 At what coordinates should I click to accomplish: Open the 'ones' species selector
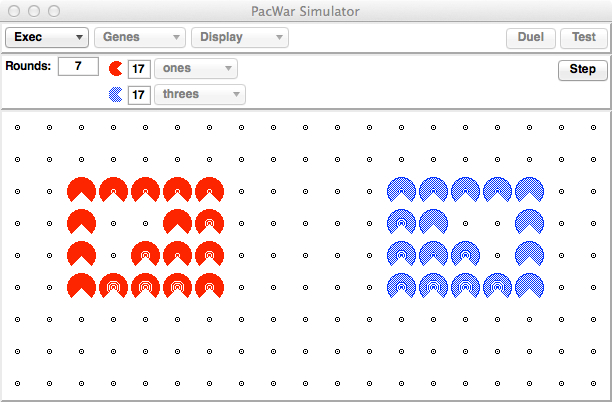pos(196,69)
